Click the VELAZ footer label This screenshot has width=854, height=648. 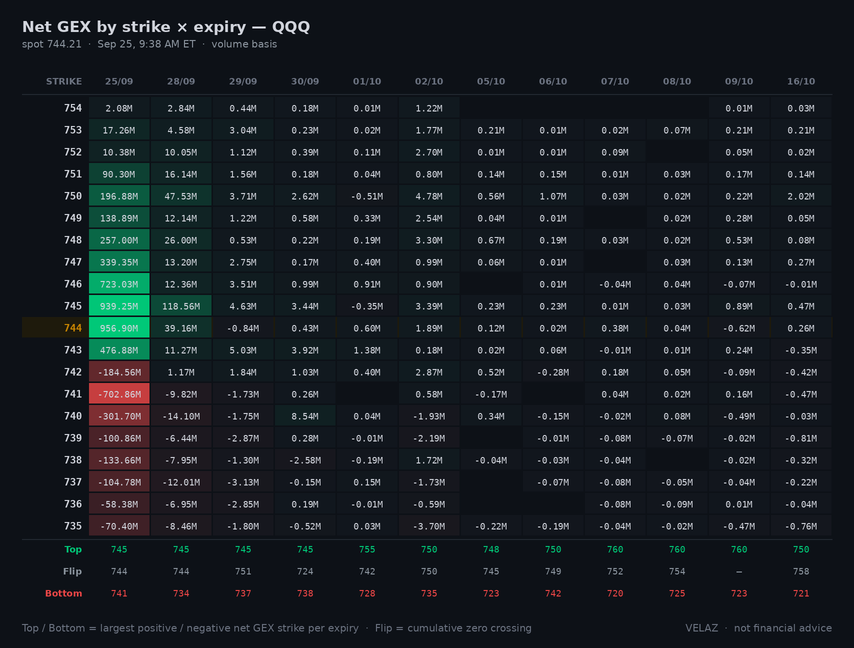coord(702,628)
